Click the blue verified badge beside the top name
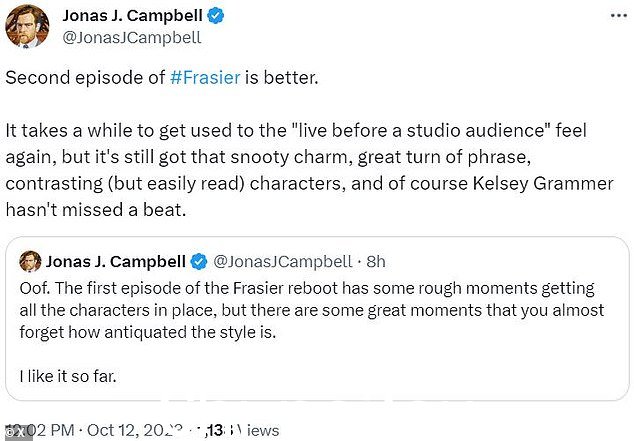 216,16
